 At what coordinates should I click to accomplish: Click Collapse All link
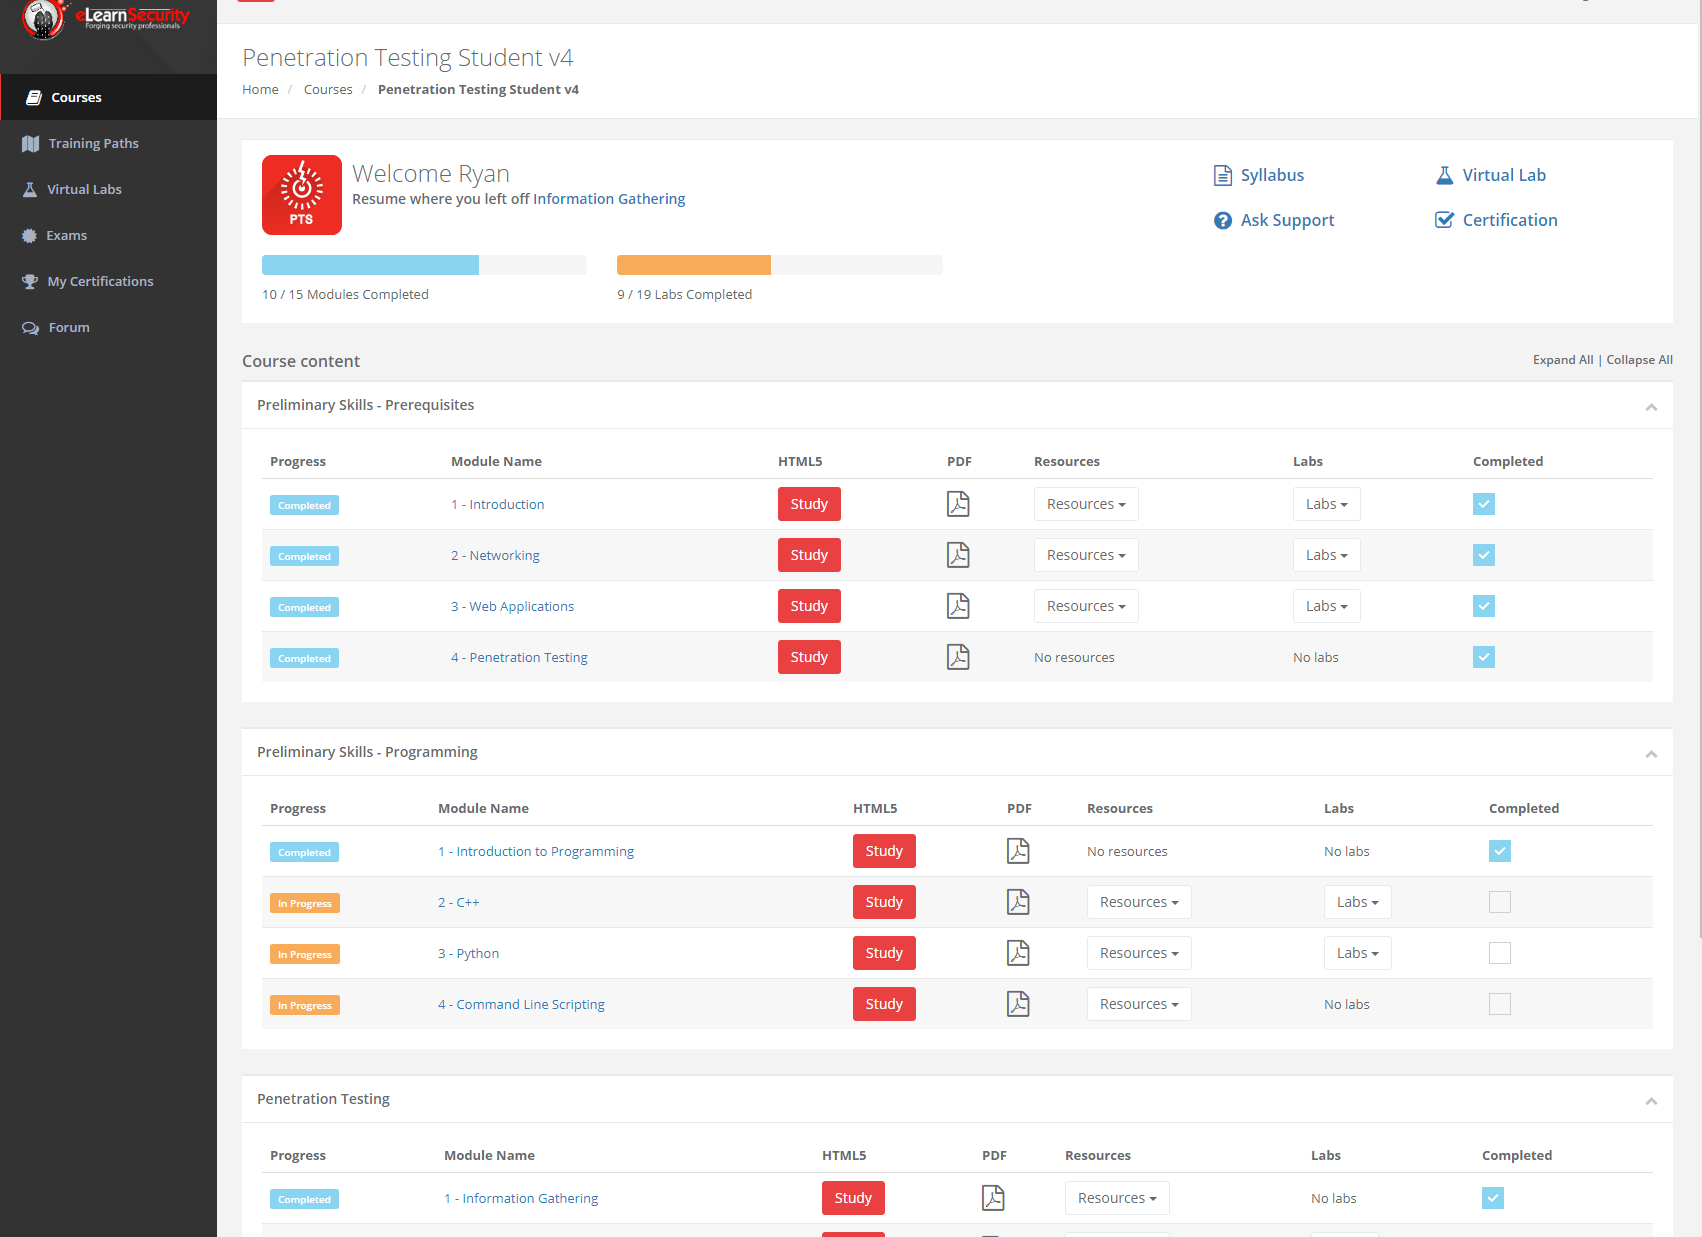pyautogui.click(x=1639, y=360)
